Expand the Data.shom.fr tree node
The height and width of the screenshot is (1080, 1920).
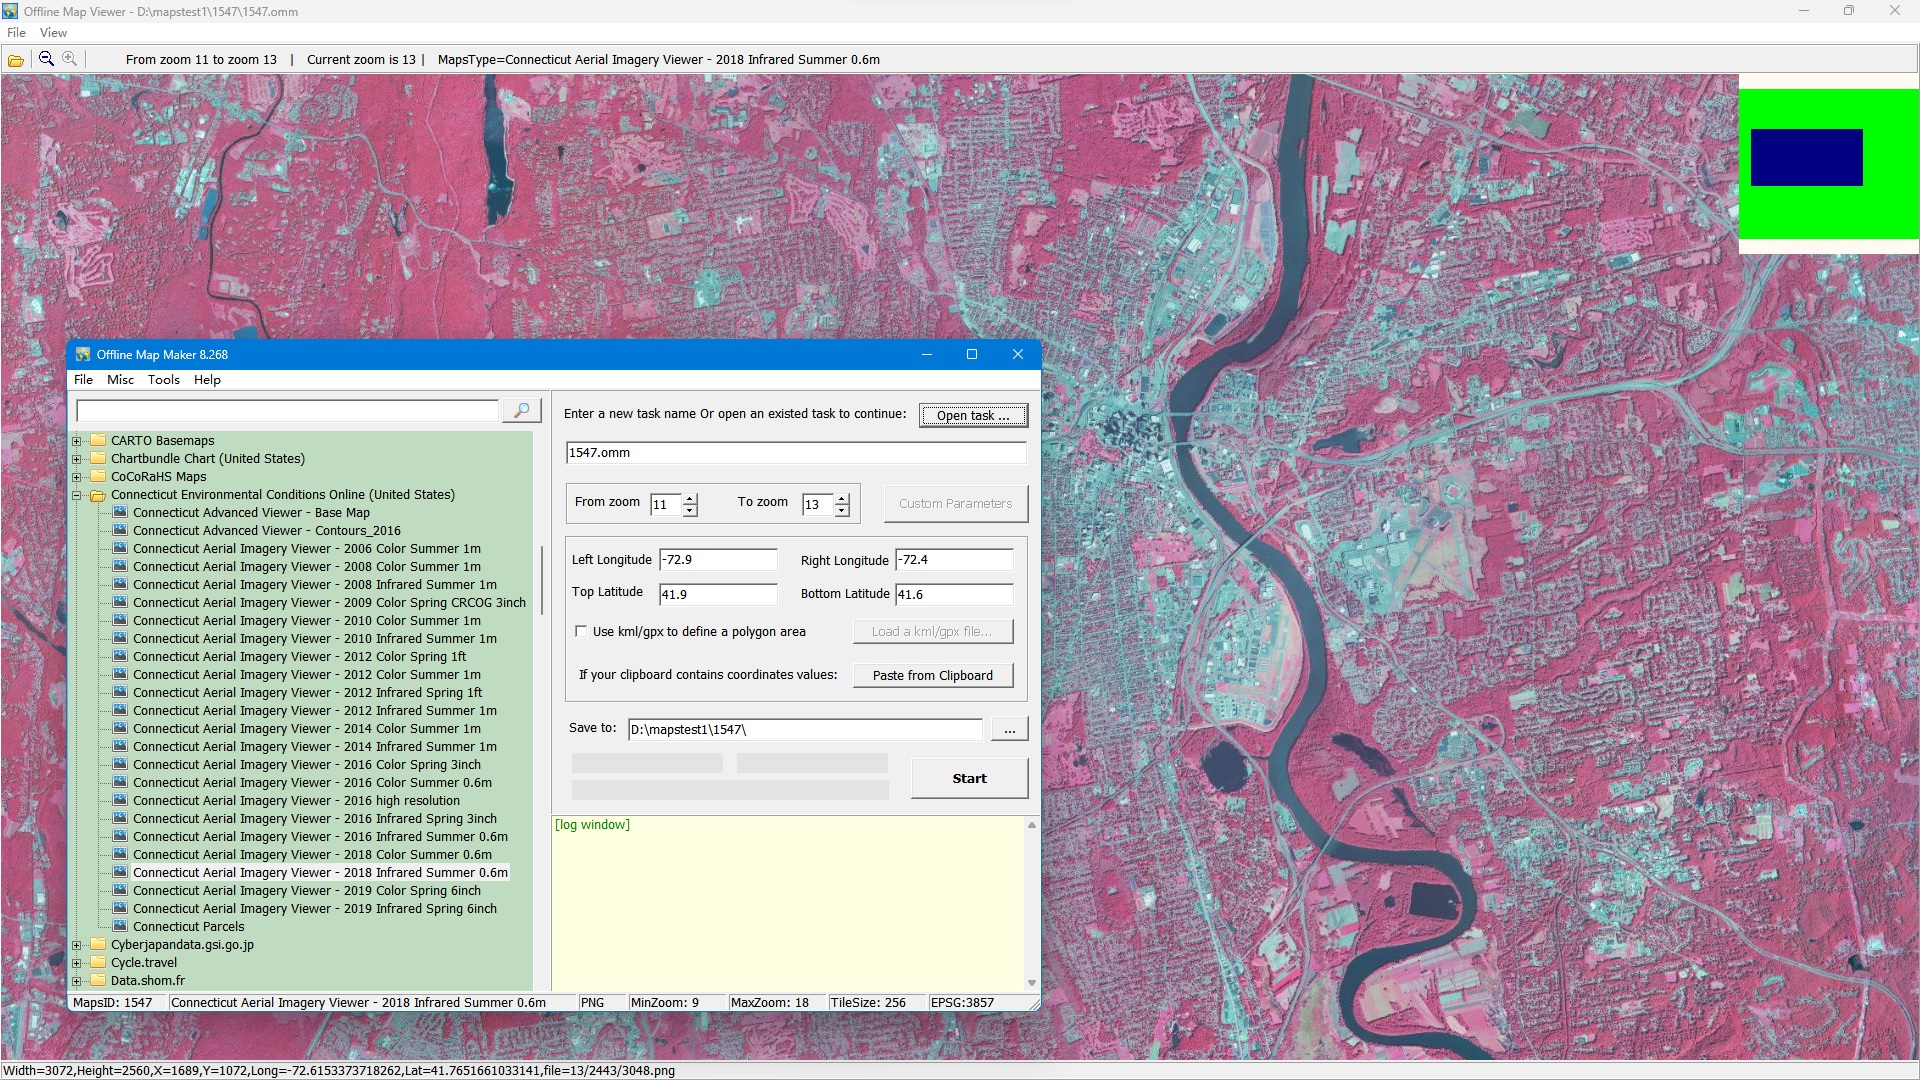tap(77, 980)
